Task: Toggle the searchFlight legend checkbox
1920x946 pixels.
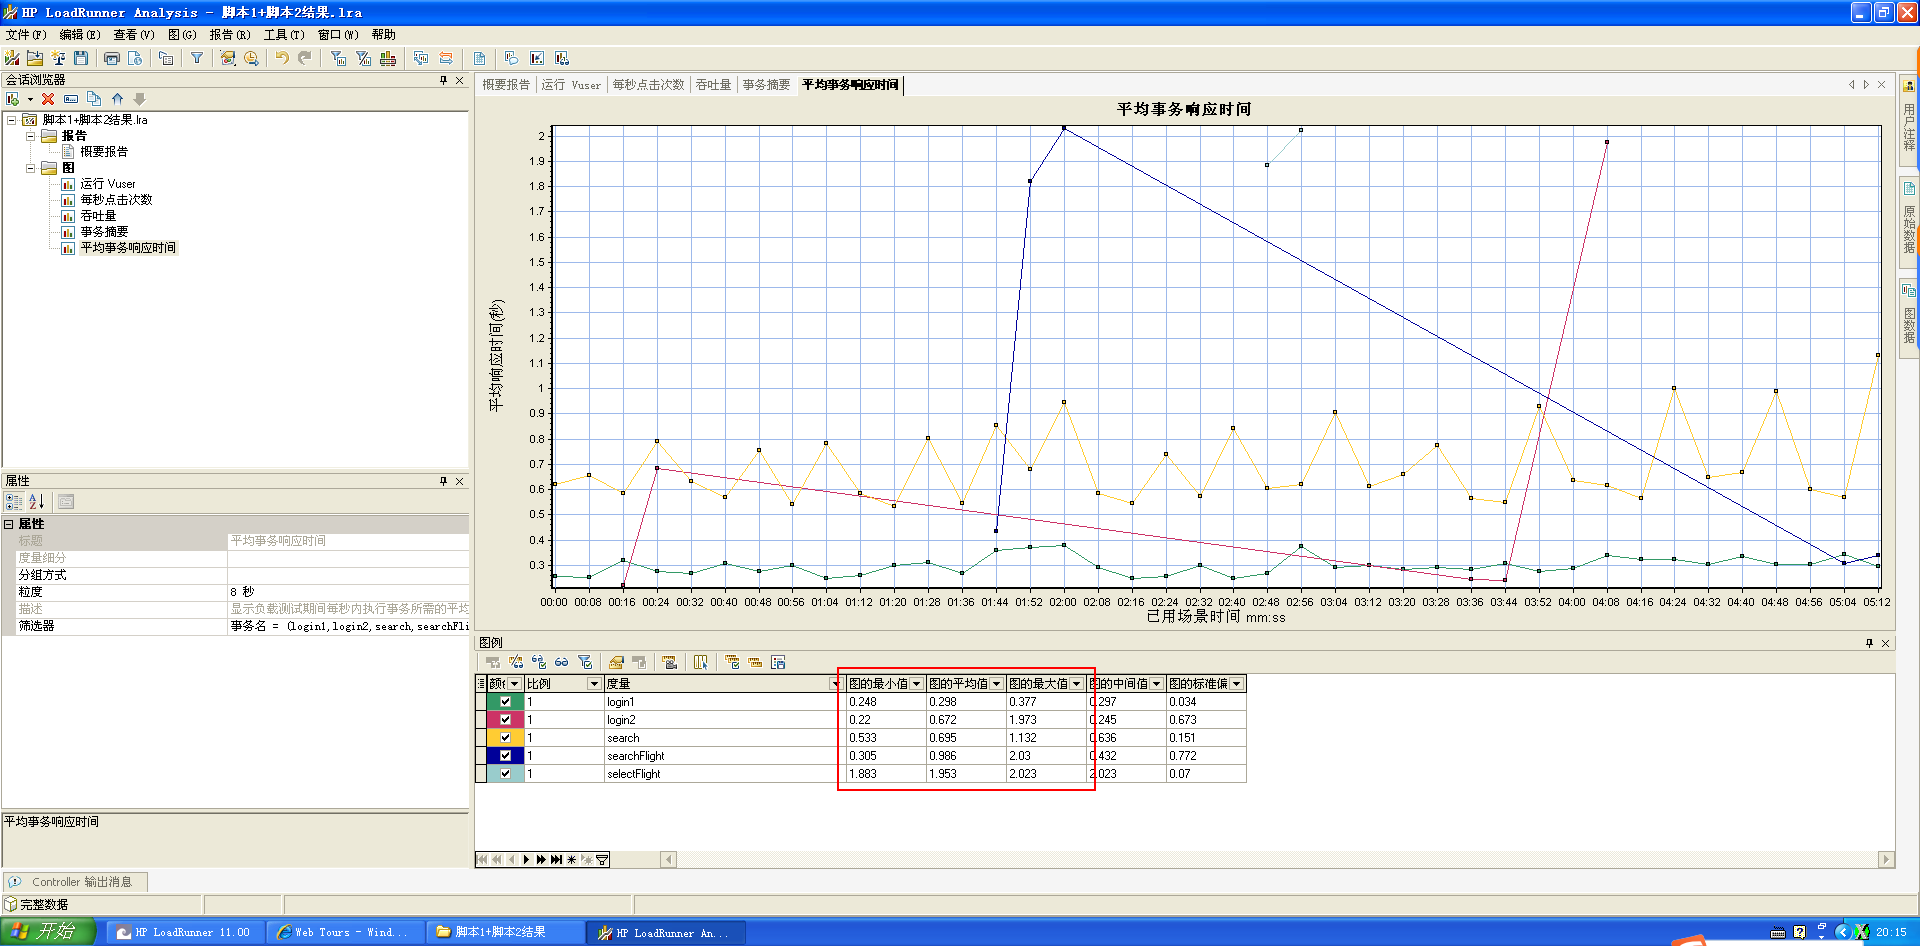Action: pos(505,756)
